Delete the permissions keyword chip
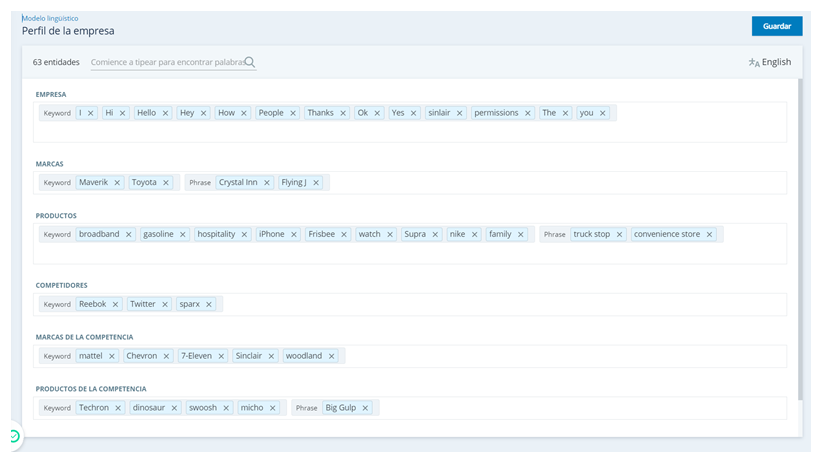The height and width of the screenshot is (458, 816). tap(528, 113)
